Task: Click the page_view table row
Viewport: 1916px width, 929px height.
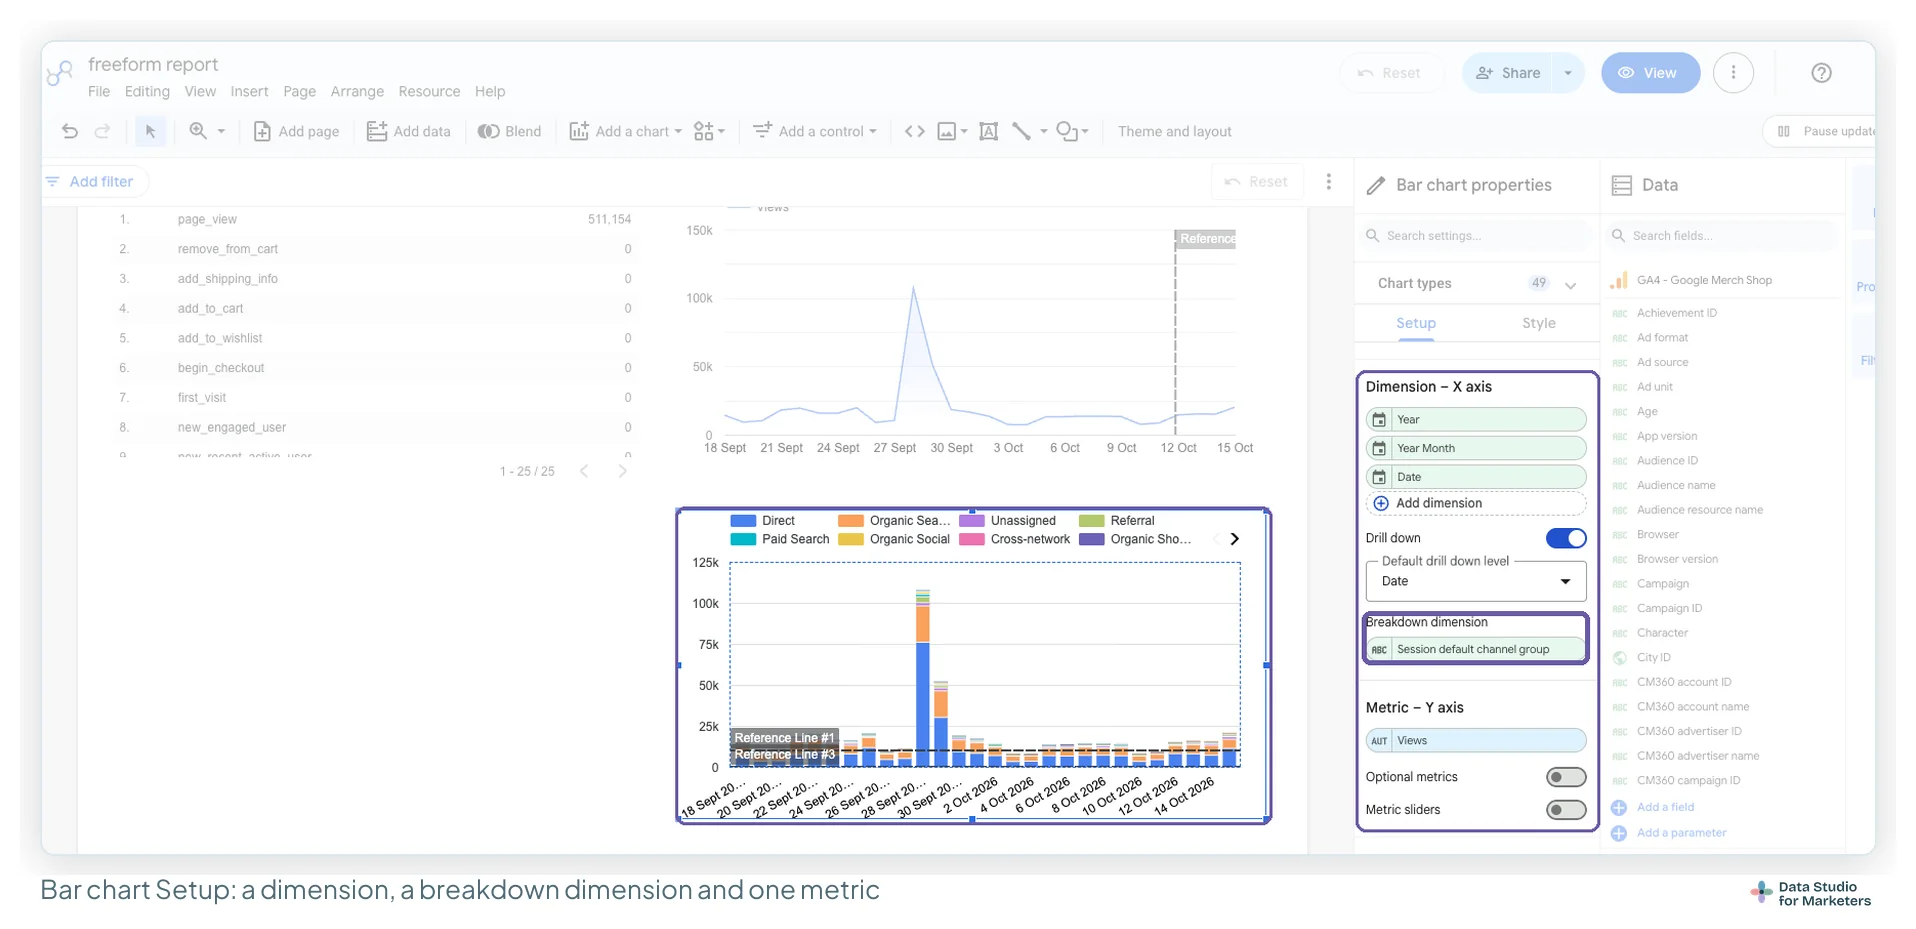Action: click(375, 219)
